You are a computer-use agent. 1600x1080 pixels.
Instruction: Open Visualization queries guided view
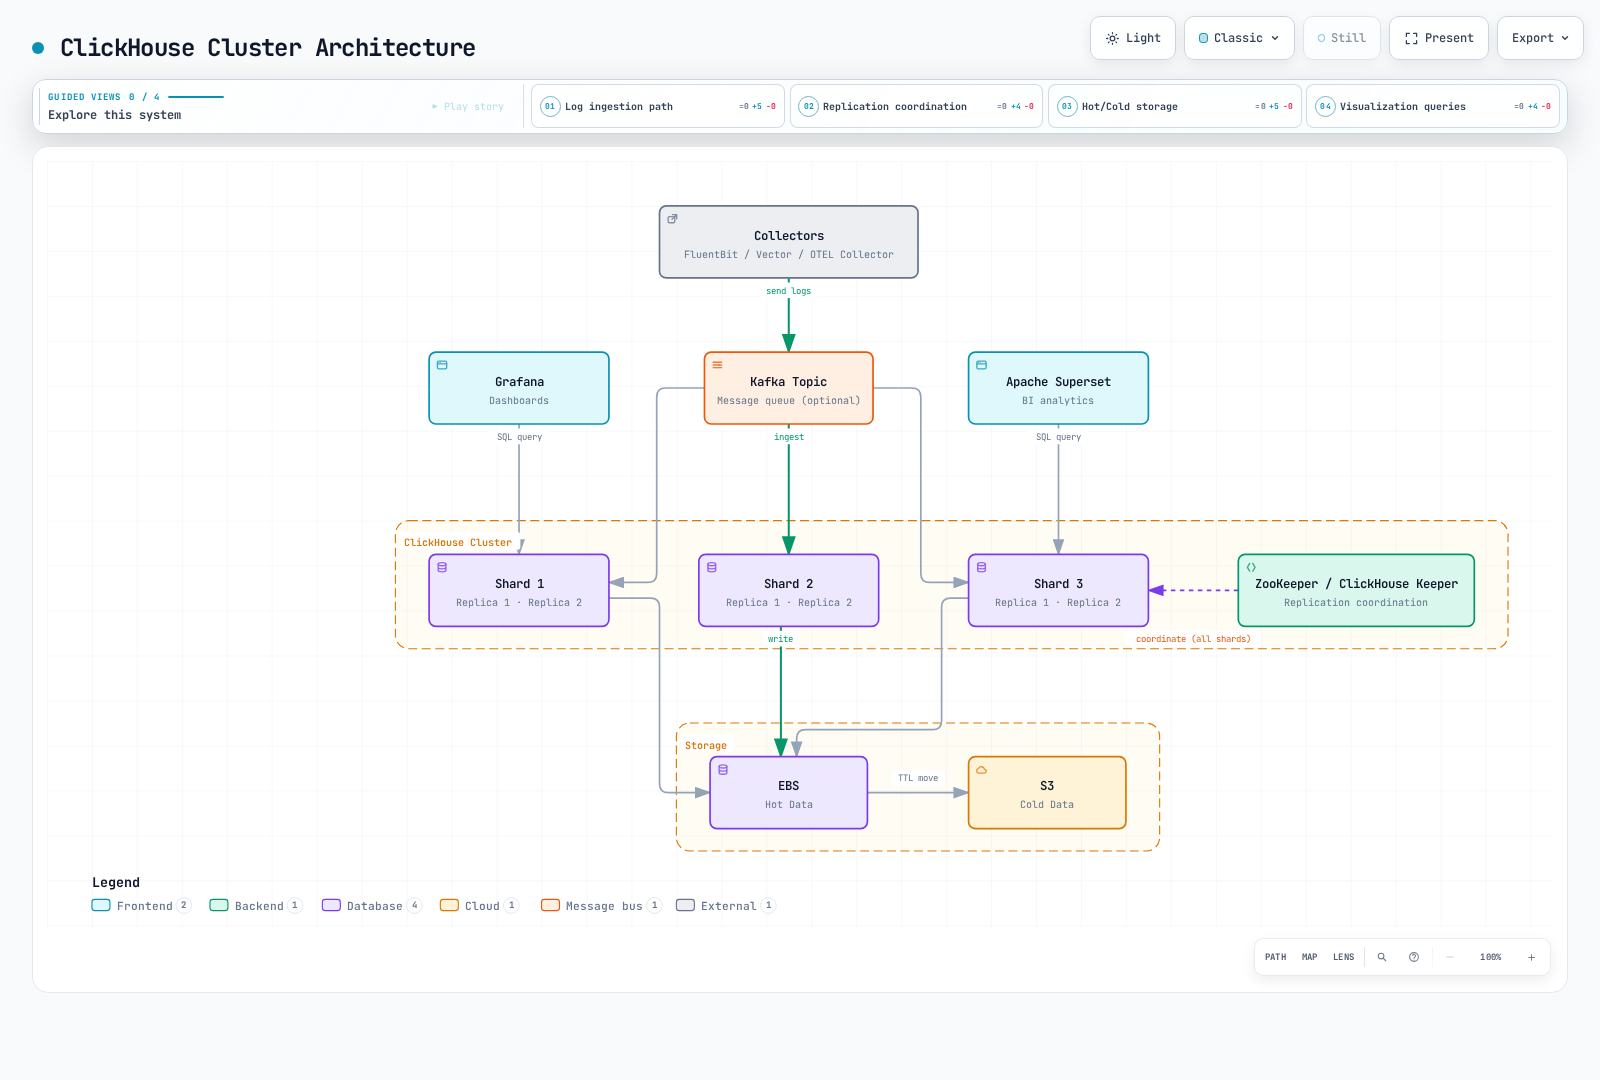click(x=1433, y=106)
